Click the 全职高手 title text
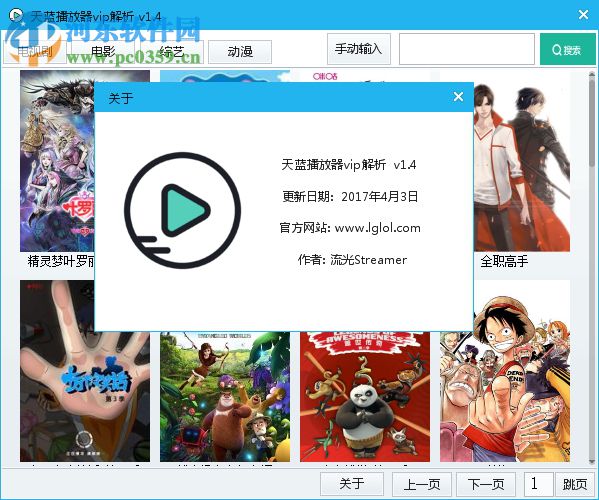599x500 pixels. [x=504, y=262]
